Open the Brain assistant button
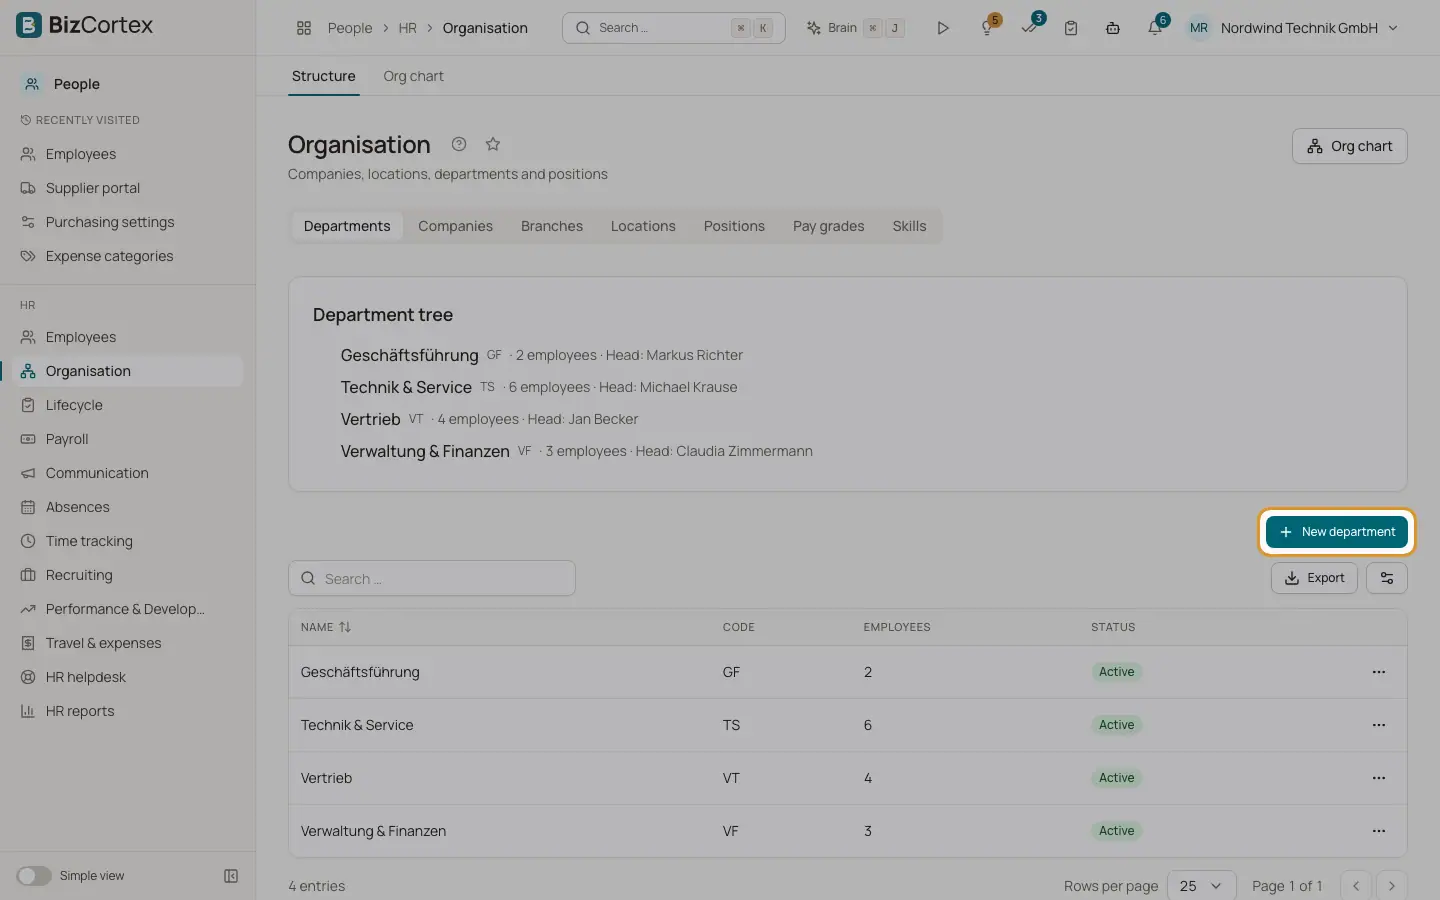The height and width of the screenshot is (900, 1440). coord(856,28)
